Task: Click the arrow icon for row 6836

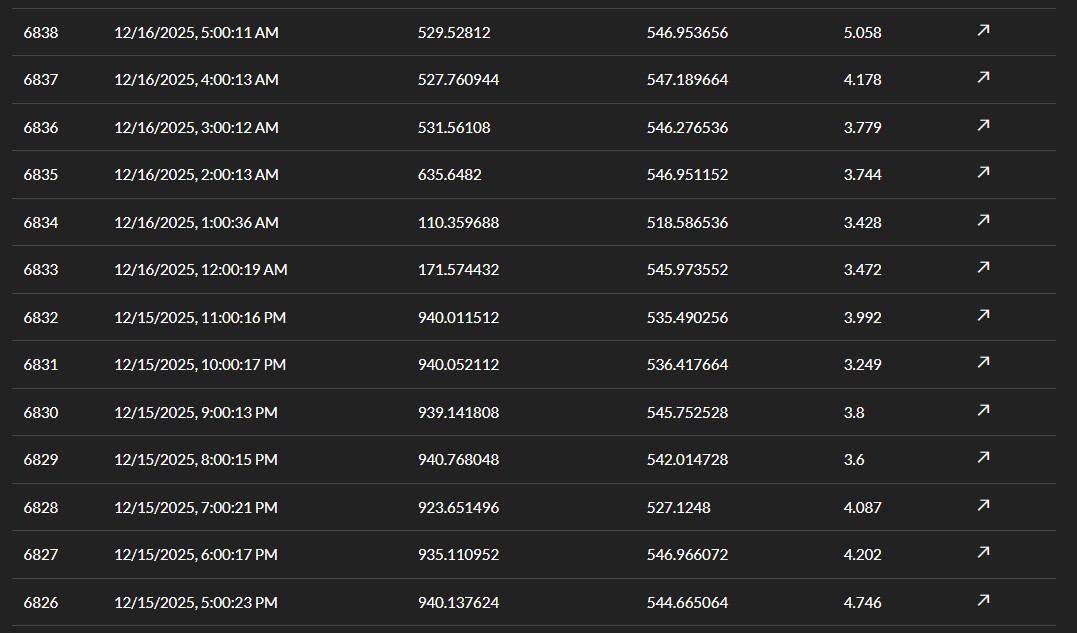Action: (x=983, y=126)
